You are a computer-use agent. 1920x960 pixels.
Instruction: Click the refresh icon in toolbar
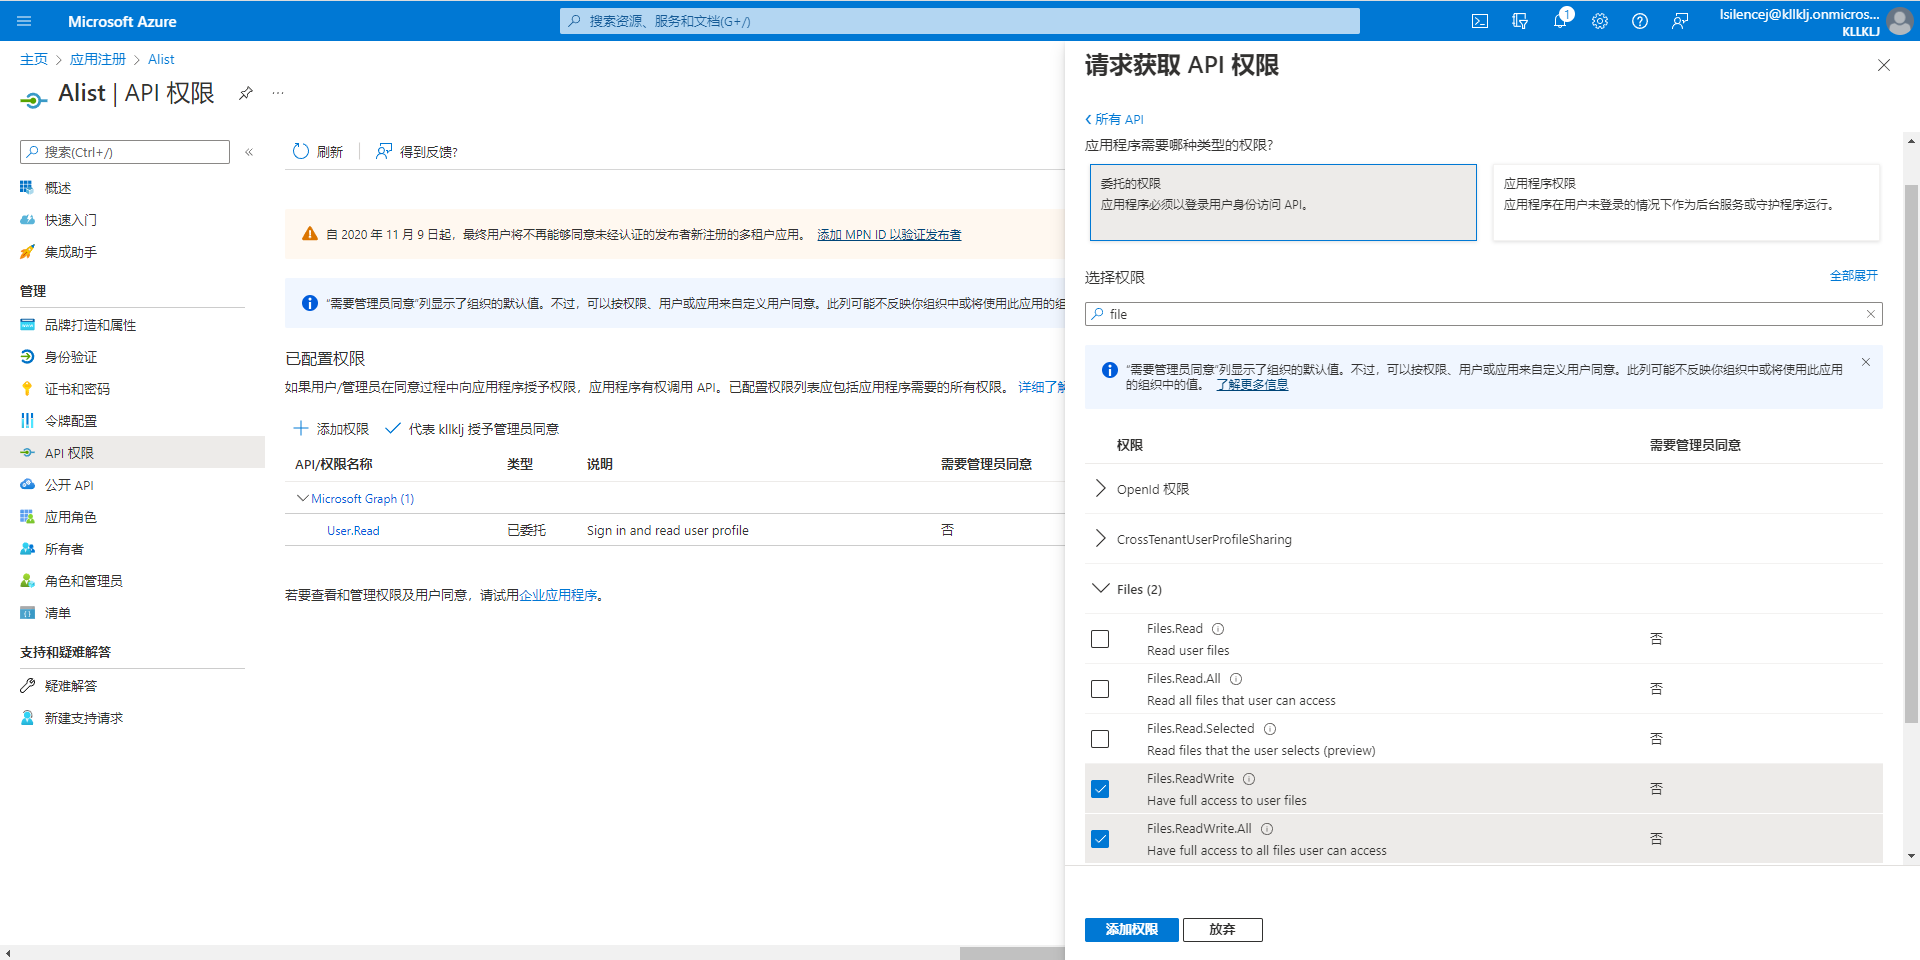tap(301, 151)
